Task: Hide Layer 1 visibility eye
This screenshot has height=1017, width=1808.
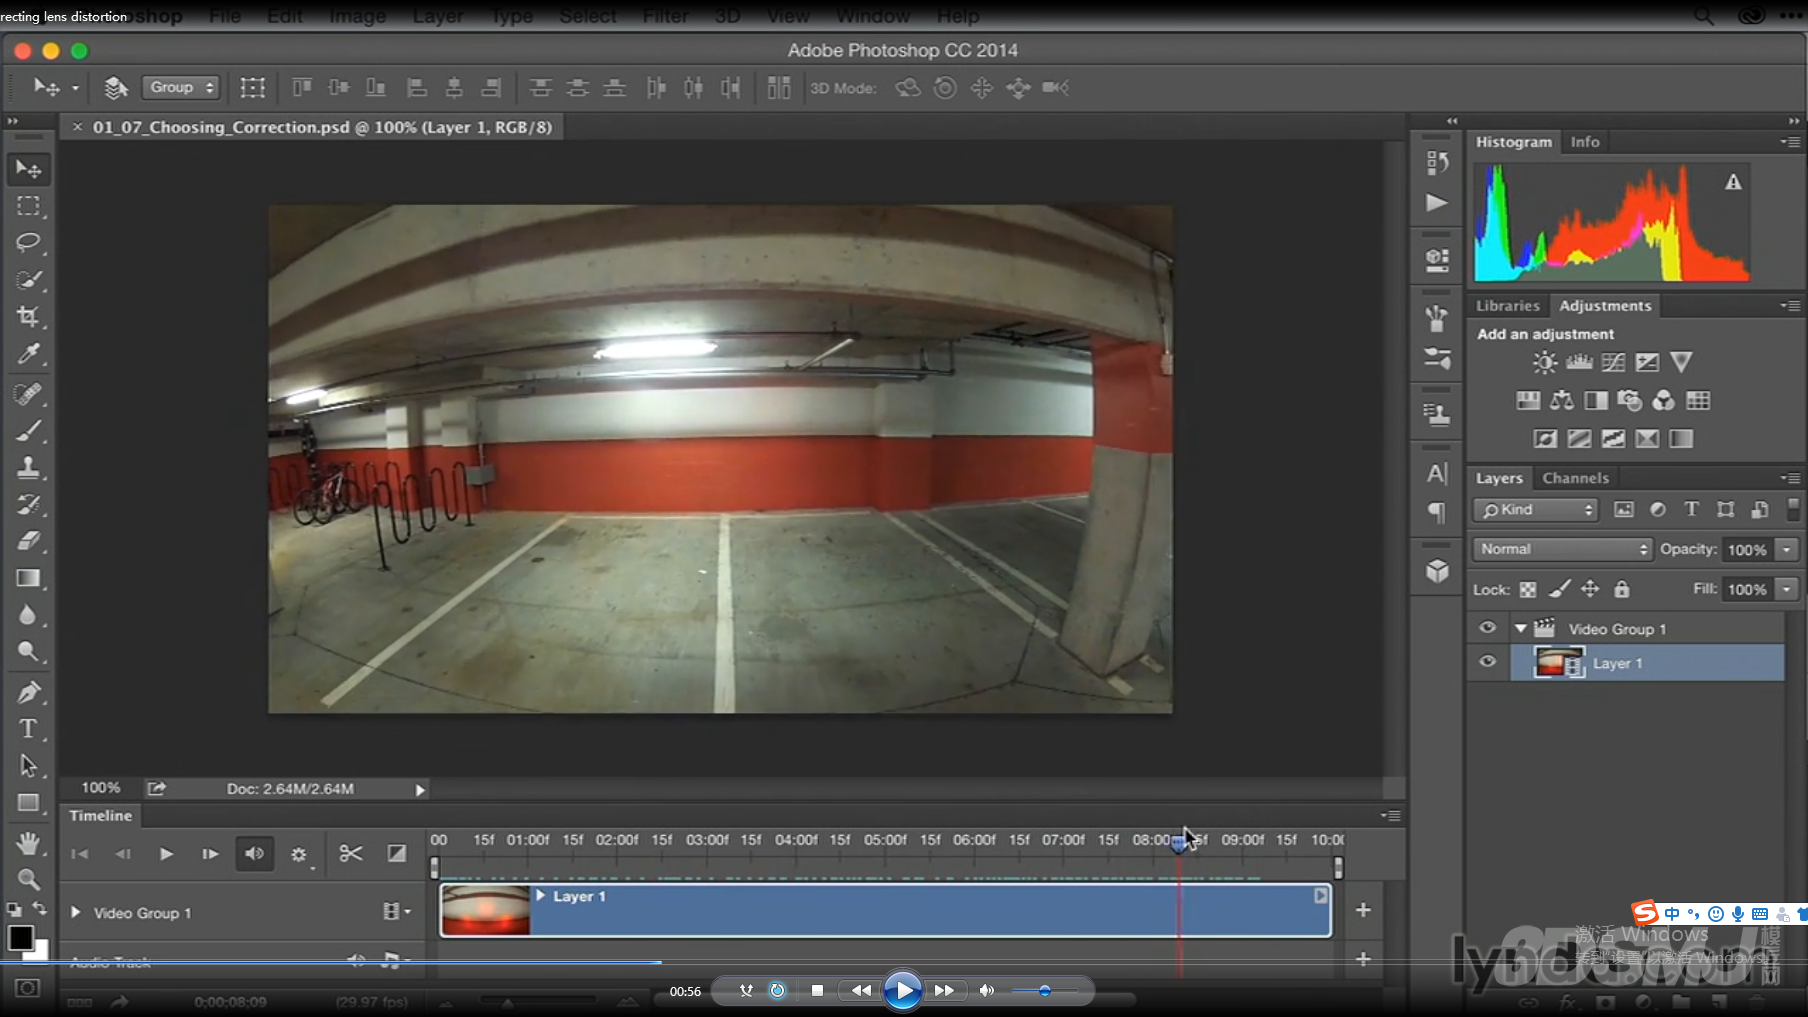Action: tap(1488, 662)
